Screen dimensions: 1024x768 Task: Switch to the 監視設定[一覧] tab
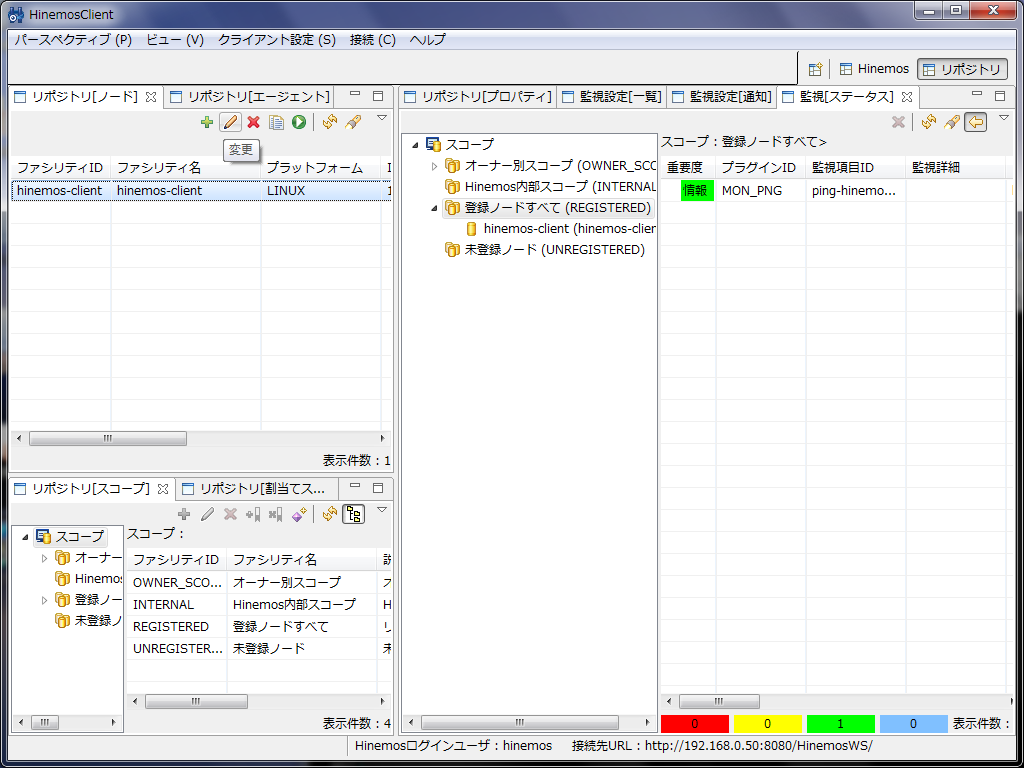(613, 97)
